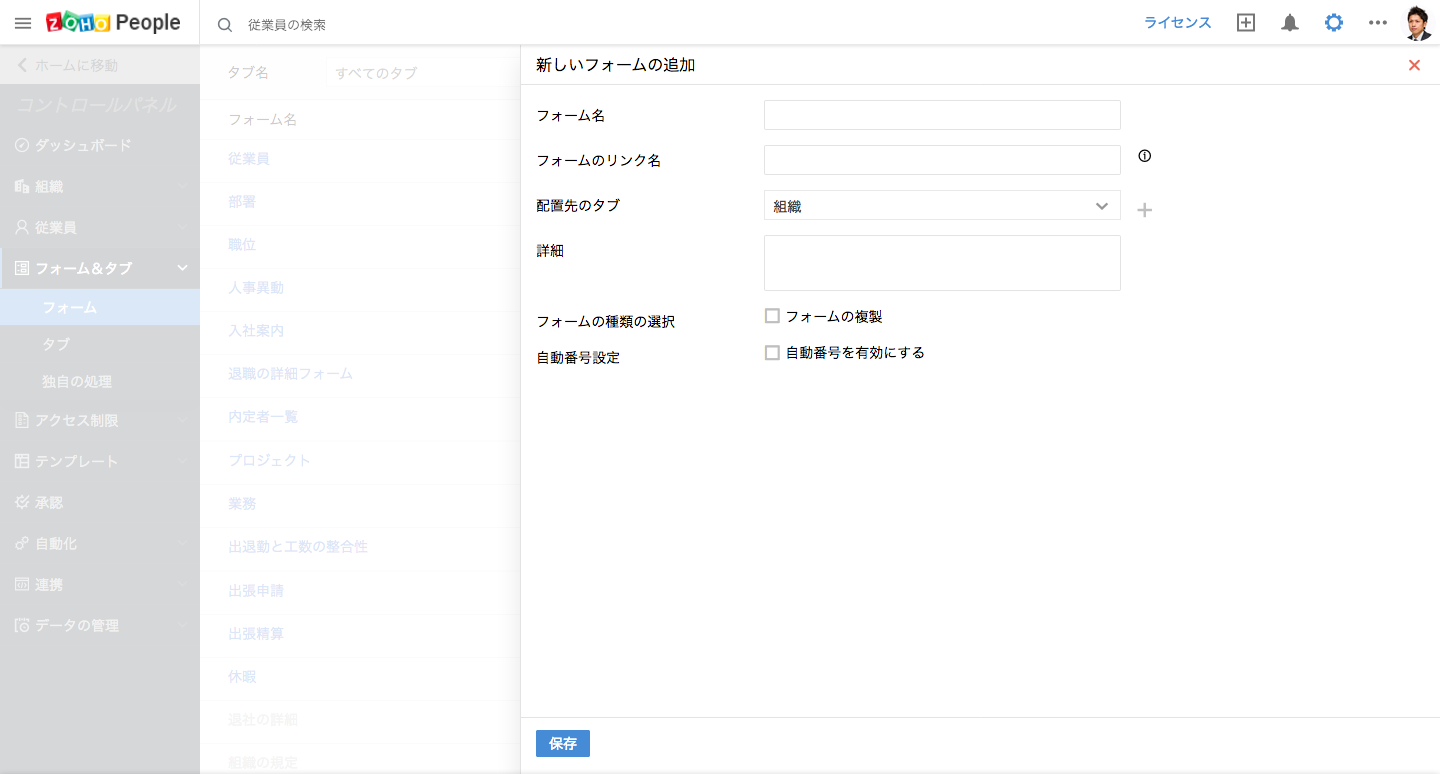
Task: Open the 配置先のタブ dropdown
Action: 941,206
